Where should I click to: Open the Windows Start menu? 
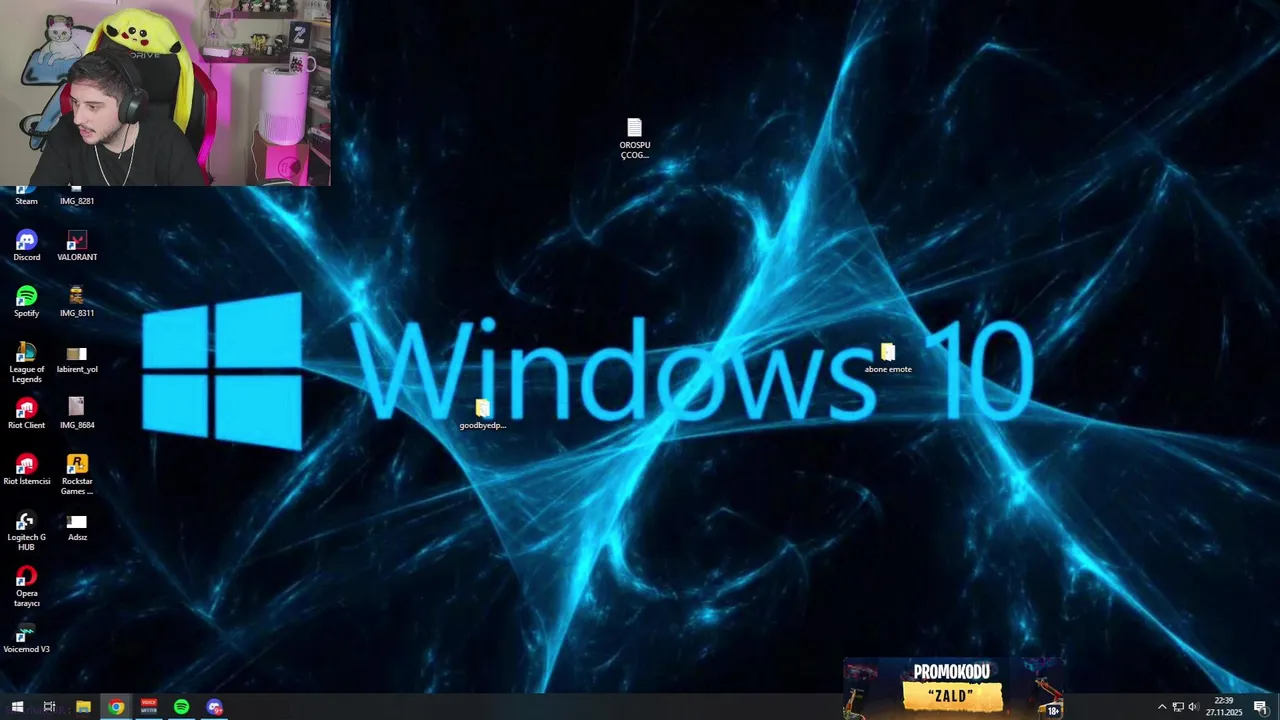pos(17,707)
